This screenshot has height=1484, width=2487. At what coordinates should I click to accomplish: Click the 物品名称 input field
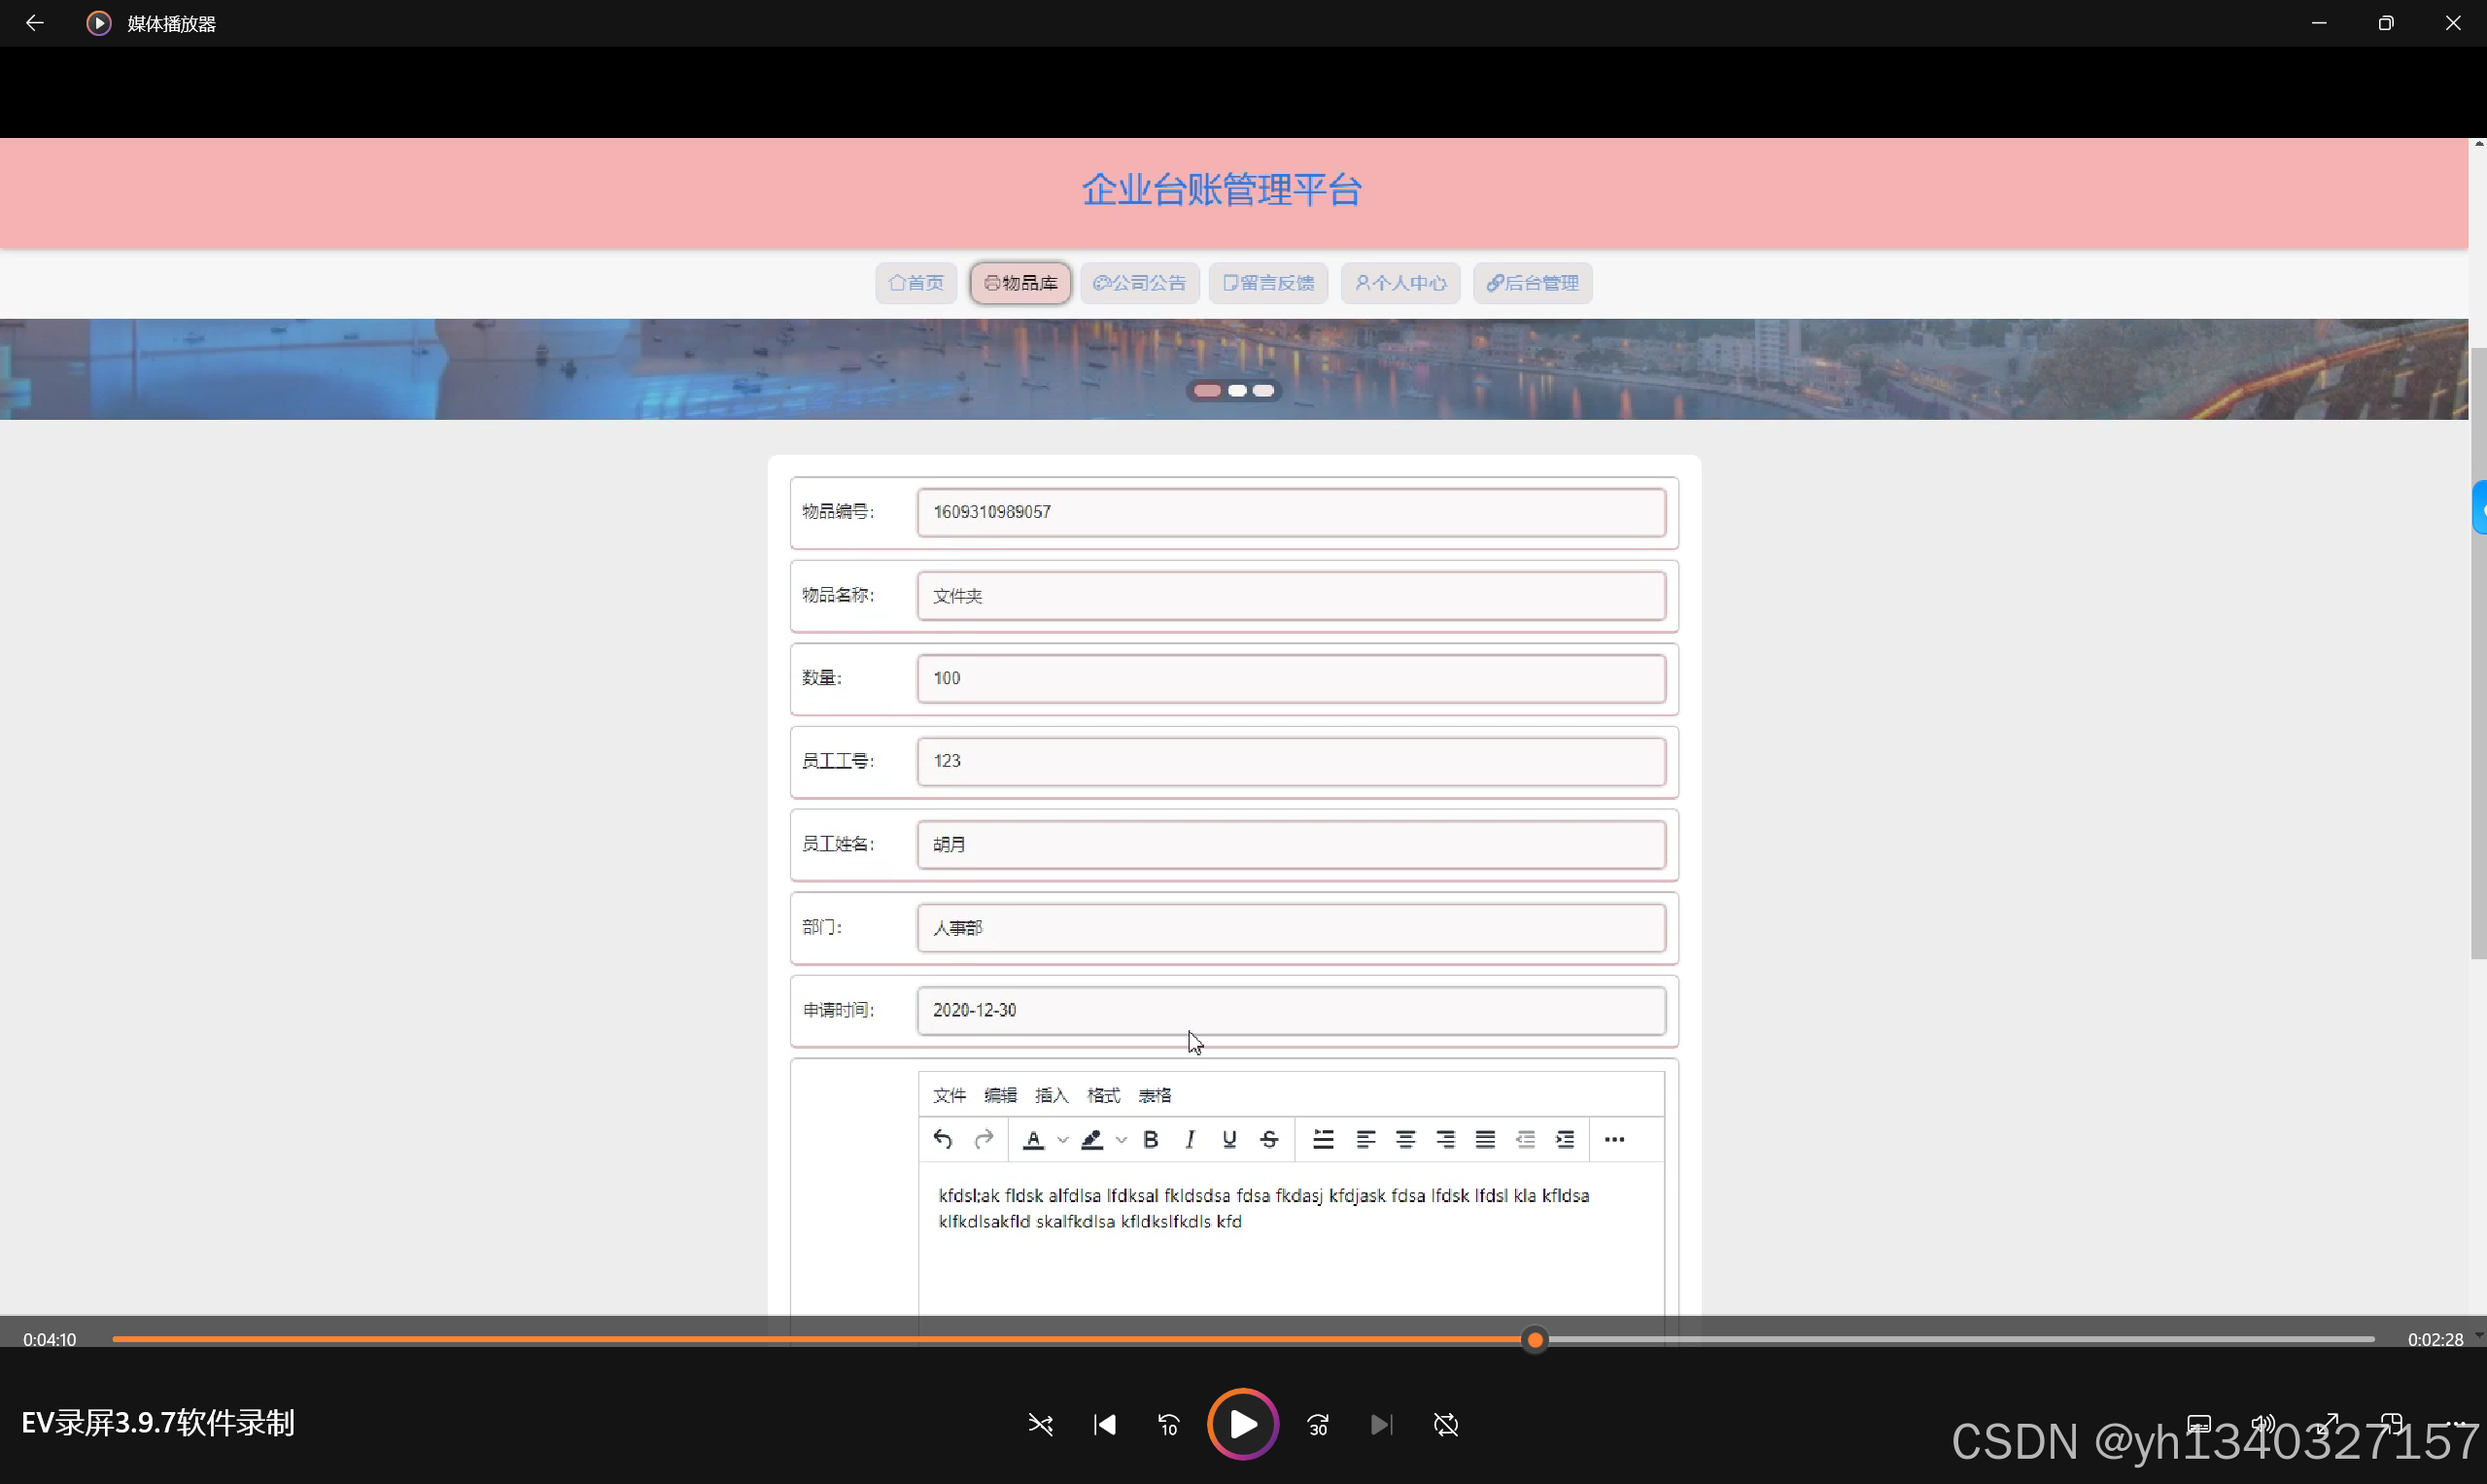pos(1290,596)
